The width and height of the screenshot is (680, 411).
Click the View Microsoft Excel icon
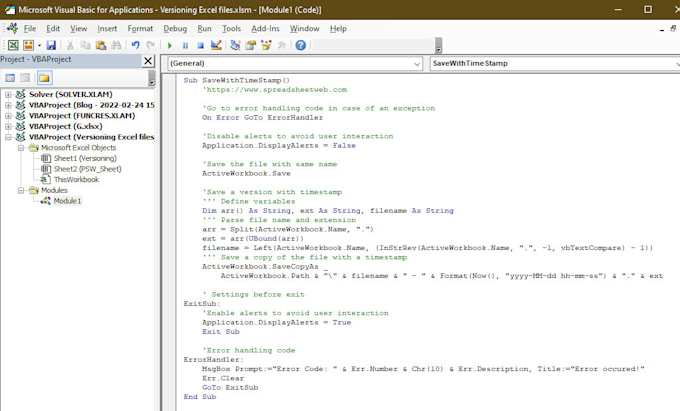[x=13, y=45]
